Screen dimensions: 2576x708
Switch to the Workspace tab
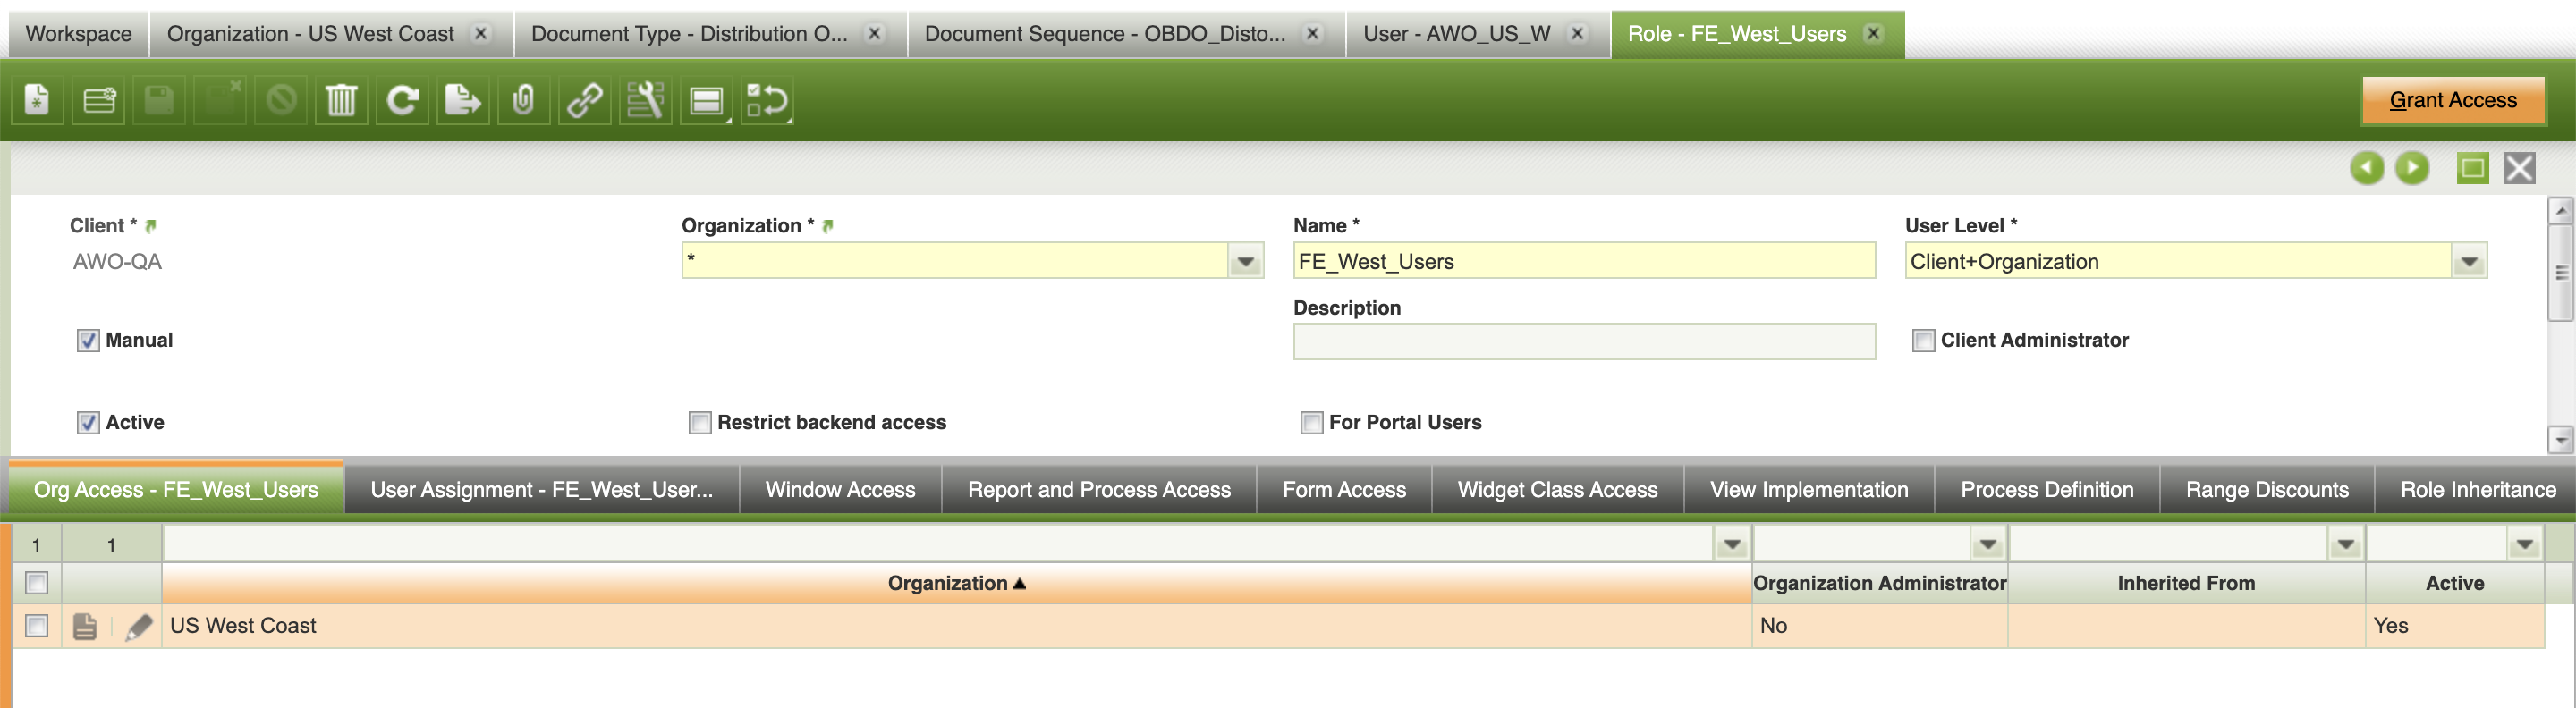tap(79, 34)
